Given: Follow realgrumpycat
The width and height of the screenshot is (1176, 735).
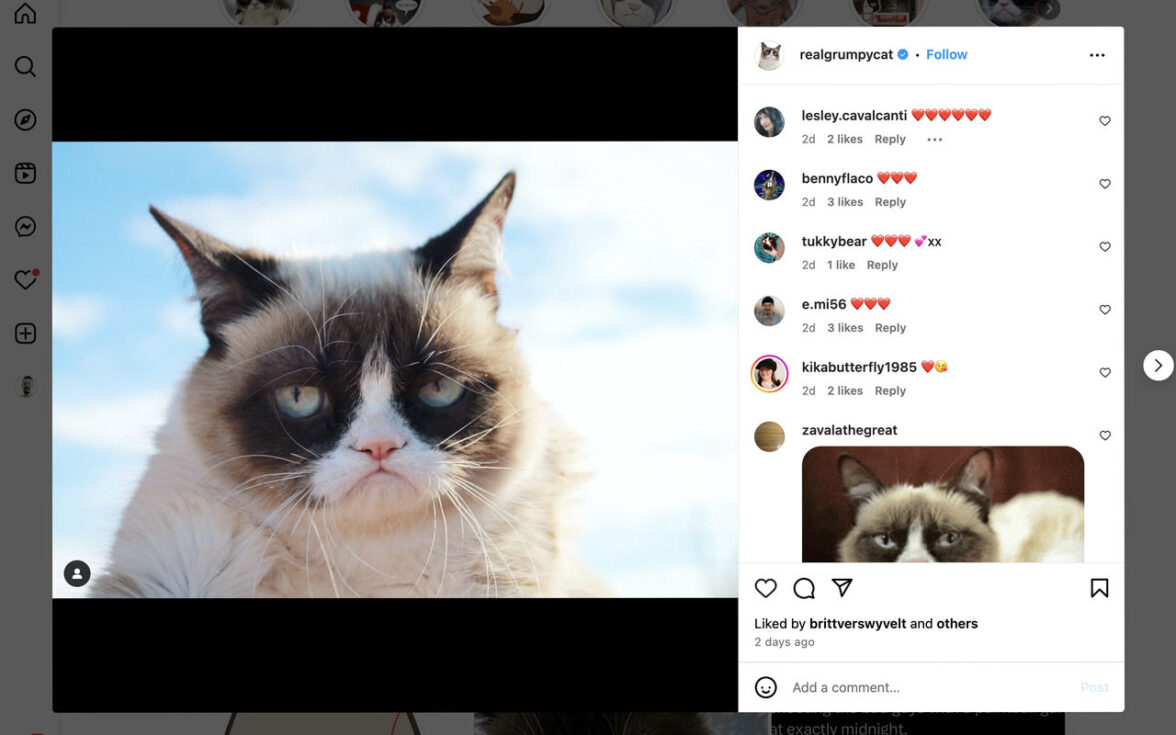Looking at the screenshot, I should click(946, 55).
